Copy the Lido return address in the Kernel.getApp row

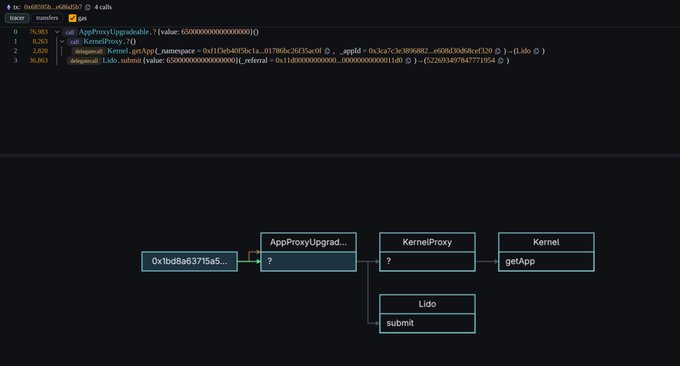click(536, 51)
